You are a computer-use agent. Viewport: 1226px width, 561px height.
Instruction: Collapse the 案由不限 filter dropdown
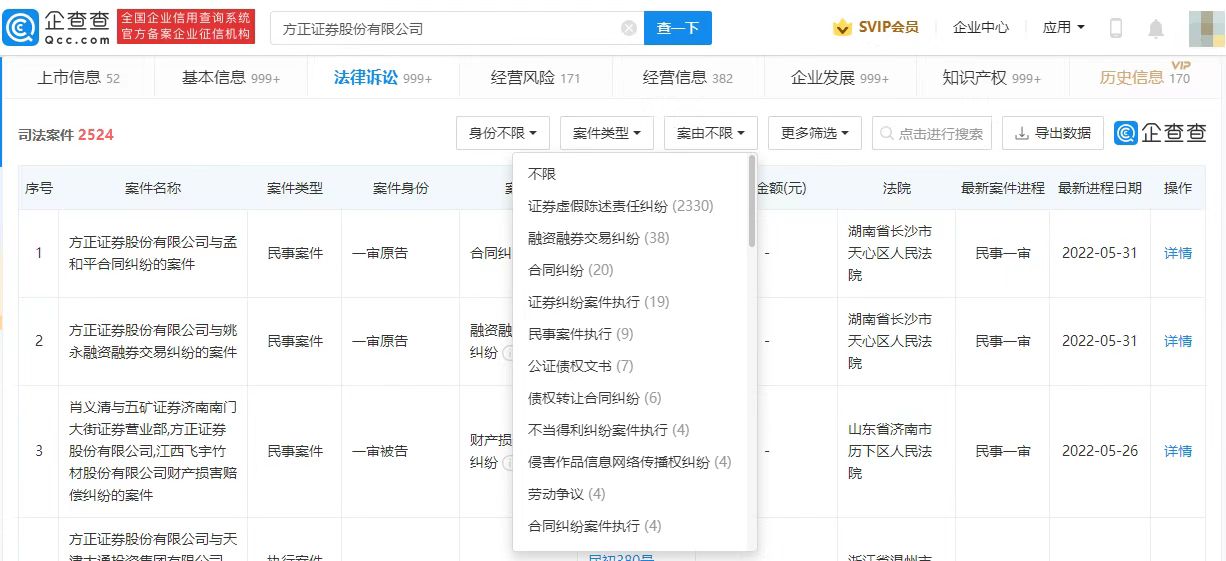coord(711,133)
